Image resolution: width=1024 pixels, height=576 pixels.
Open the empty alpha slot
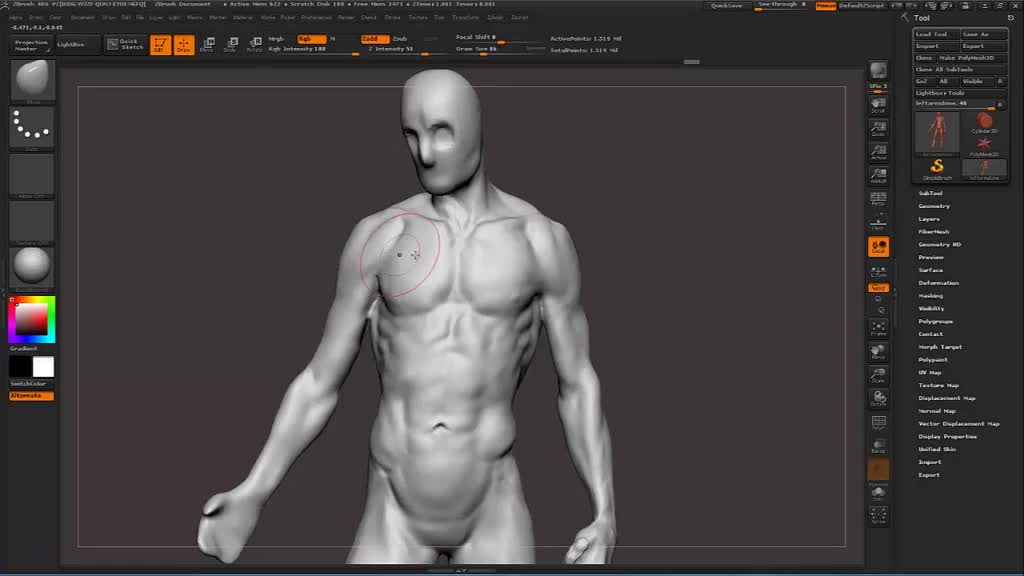32,176
